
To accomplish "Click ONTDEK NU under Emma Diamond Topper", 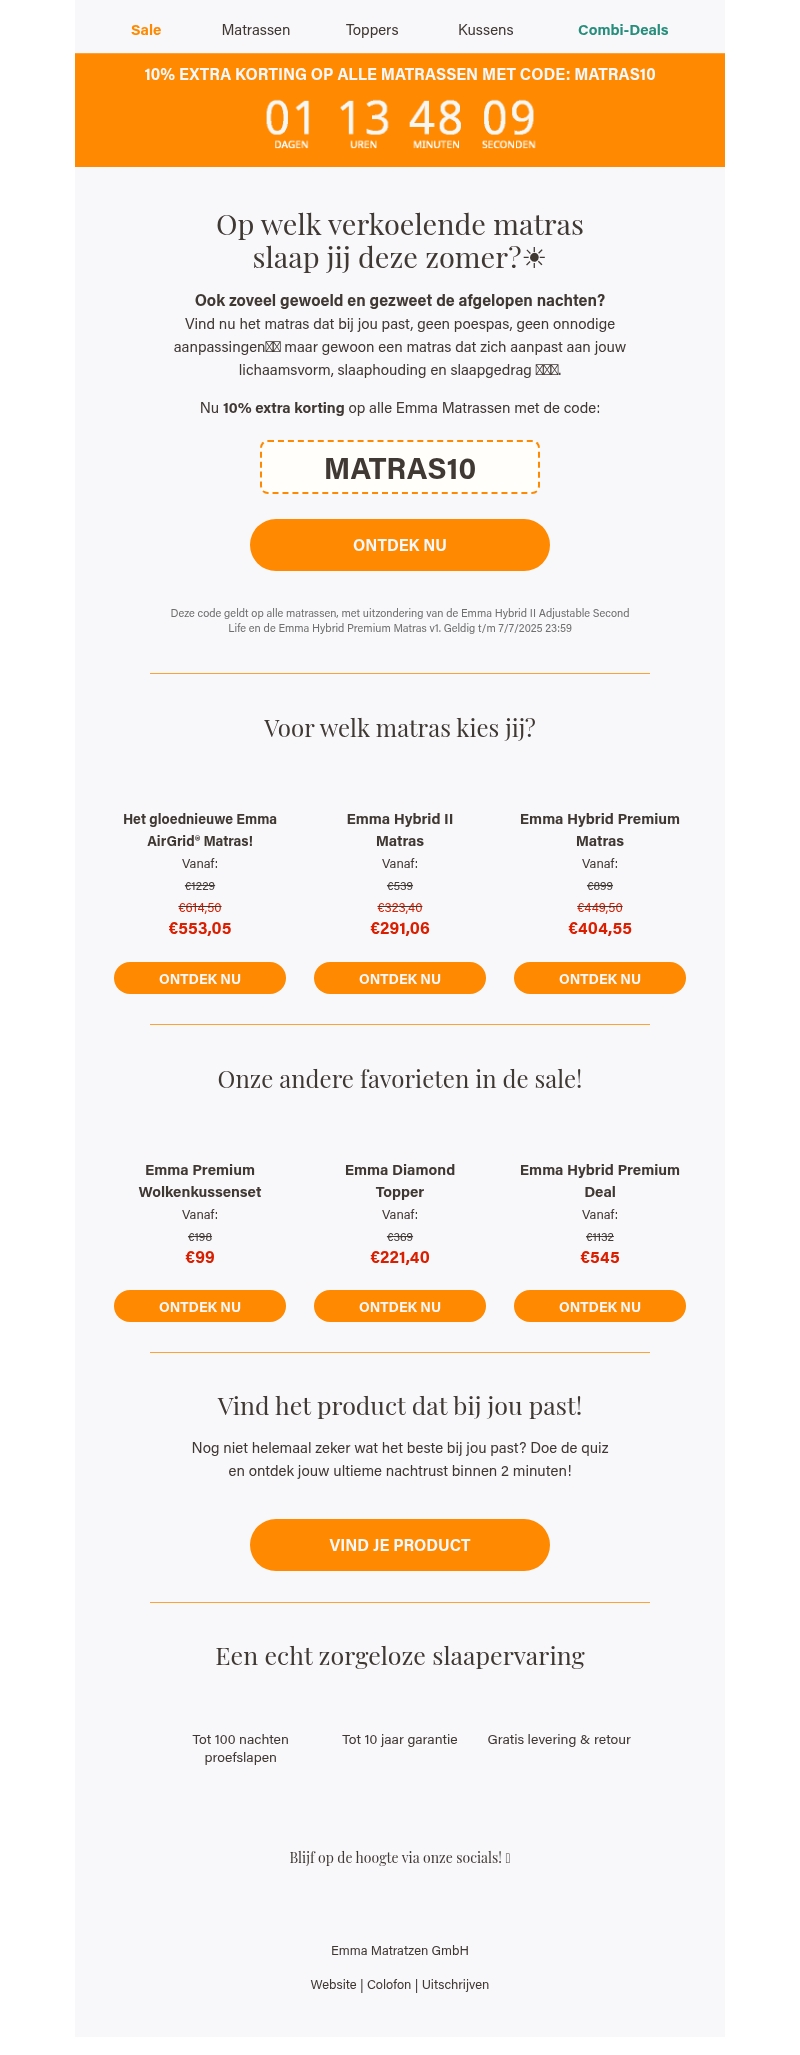I will [x=400, y=1307].
